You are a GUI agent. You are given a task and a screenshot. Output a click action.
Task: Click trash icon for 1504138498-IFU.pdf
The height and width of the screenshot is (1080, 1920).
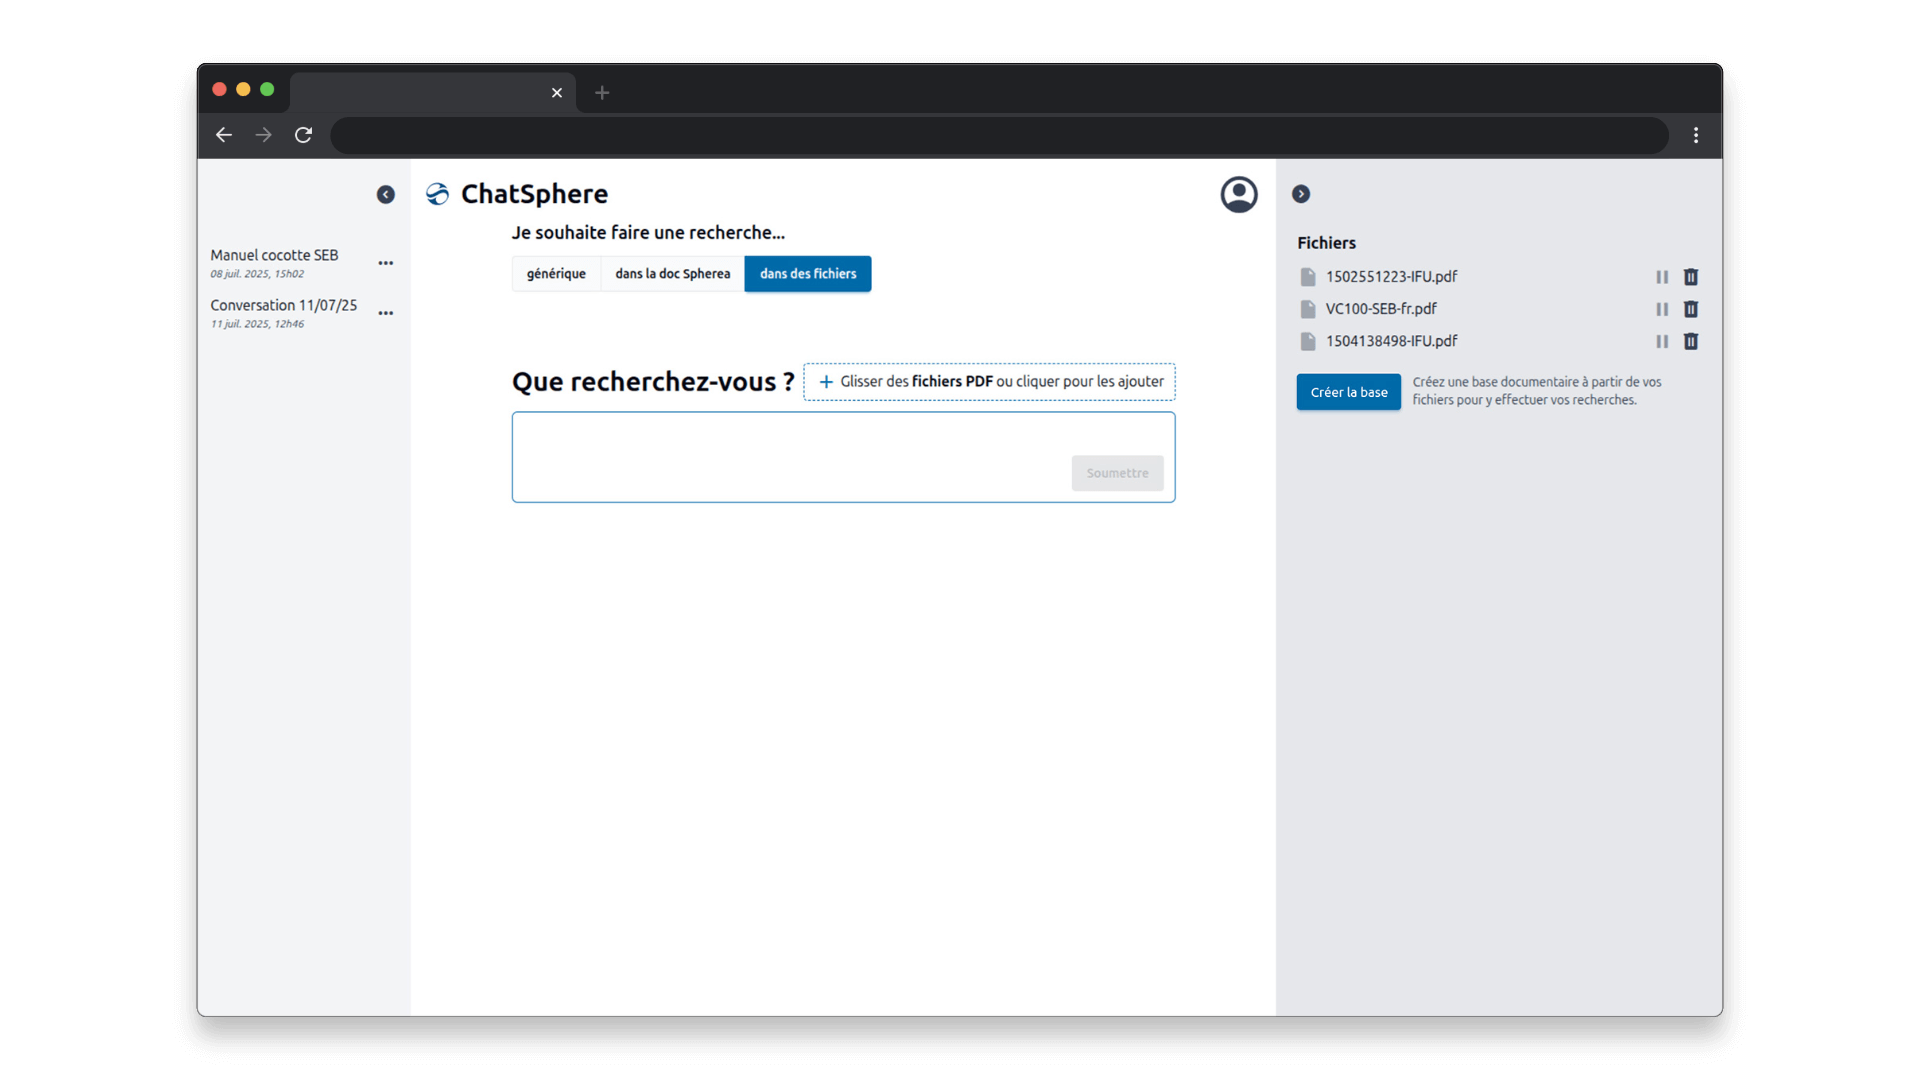[1690, 341]
